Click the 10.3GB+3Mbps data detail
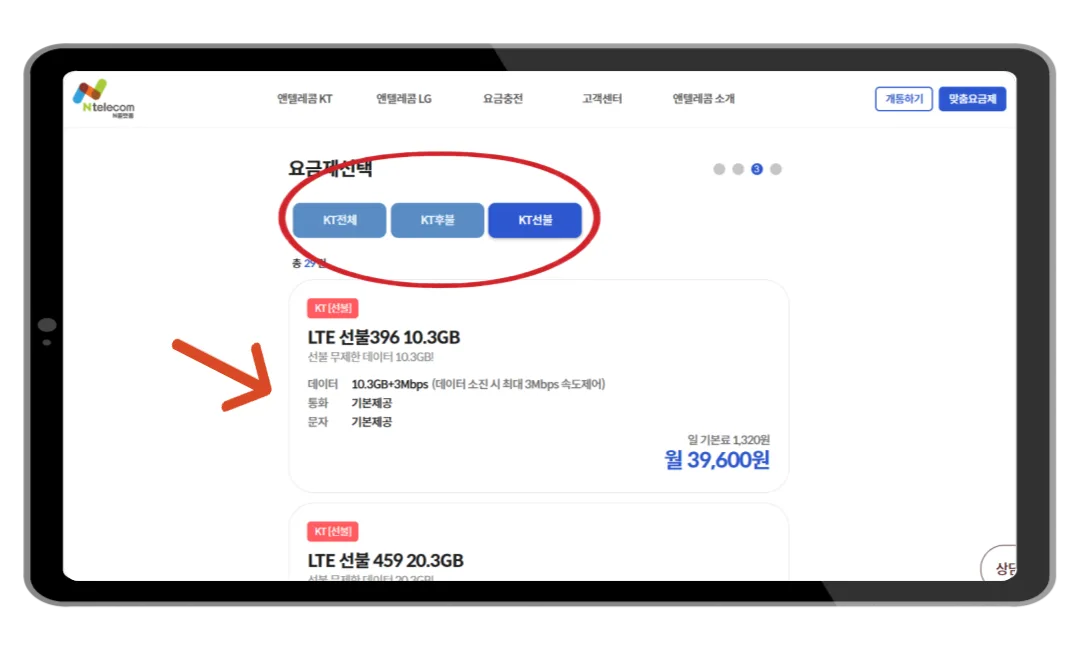 (390, 384)
